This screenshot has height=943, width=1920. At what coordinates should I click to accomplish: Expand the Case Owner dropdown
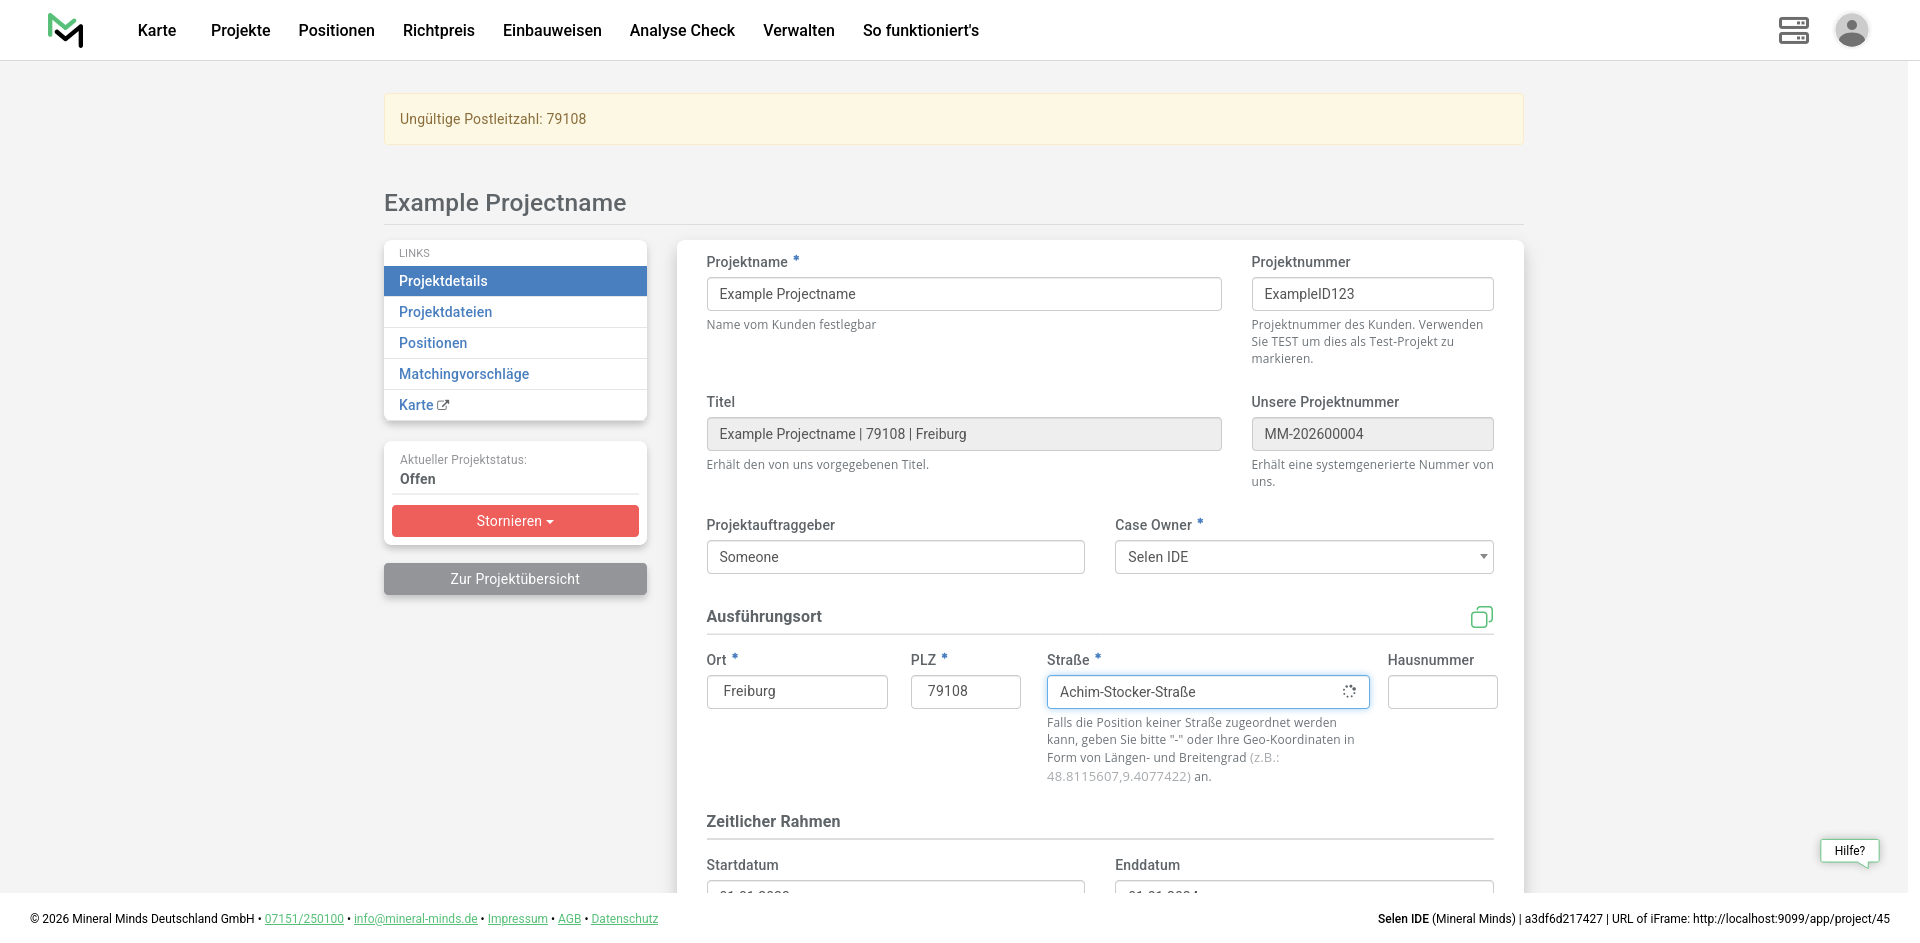1303,557
